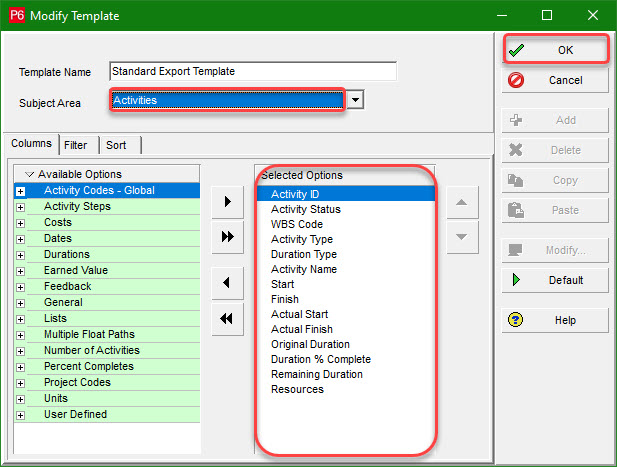This screenshot has height=467, width=617.
Task: Move selected column down with down arrow
Action: (x=462, y=237)
